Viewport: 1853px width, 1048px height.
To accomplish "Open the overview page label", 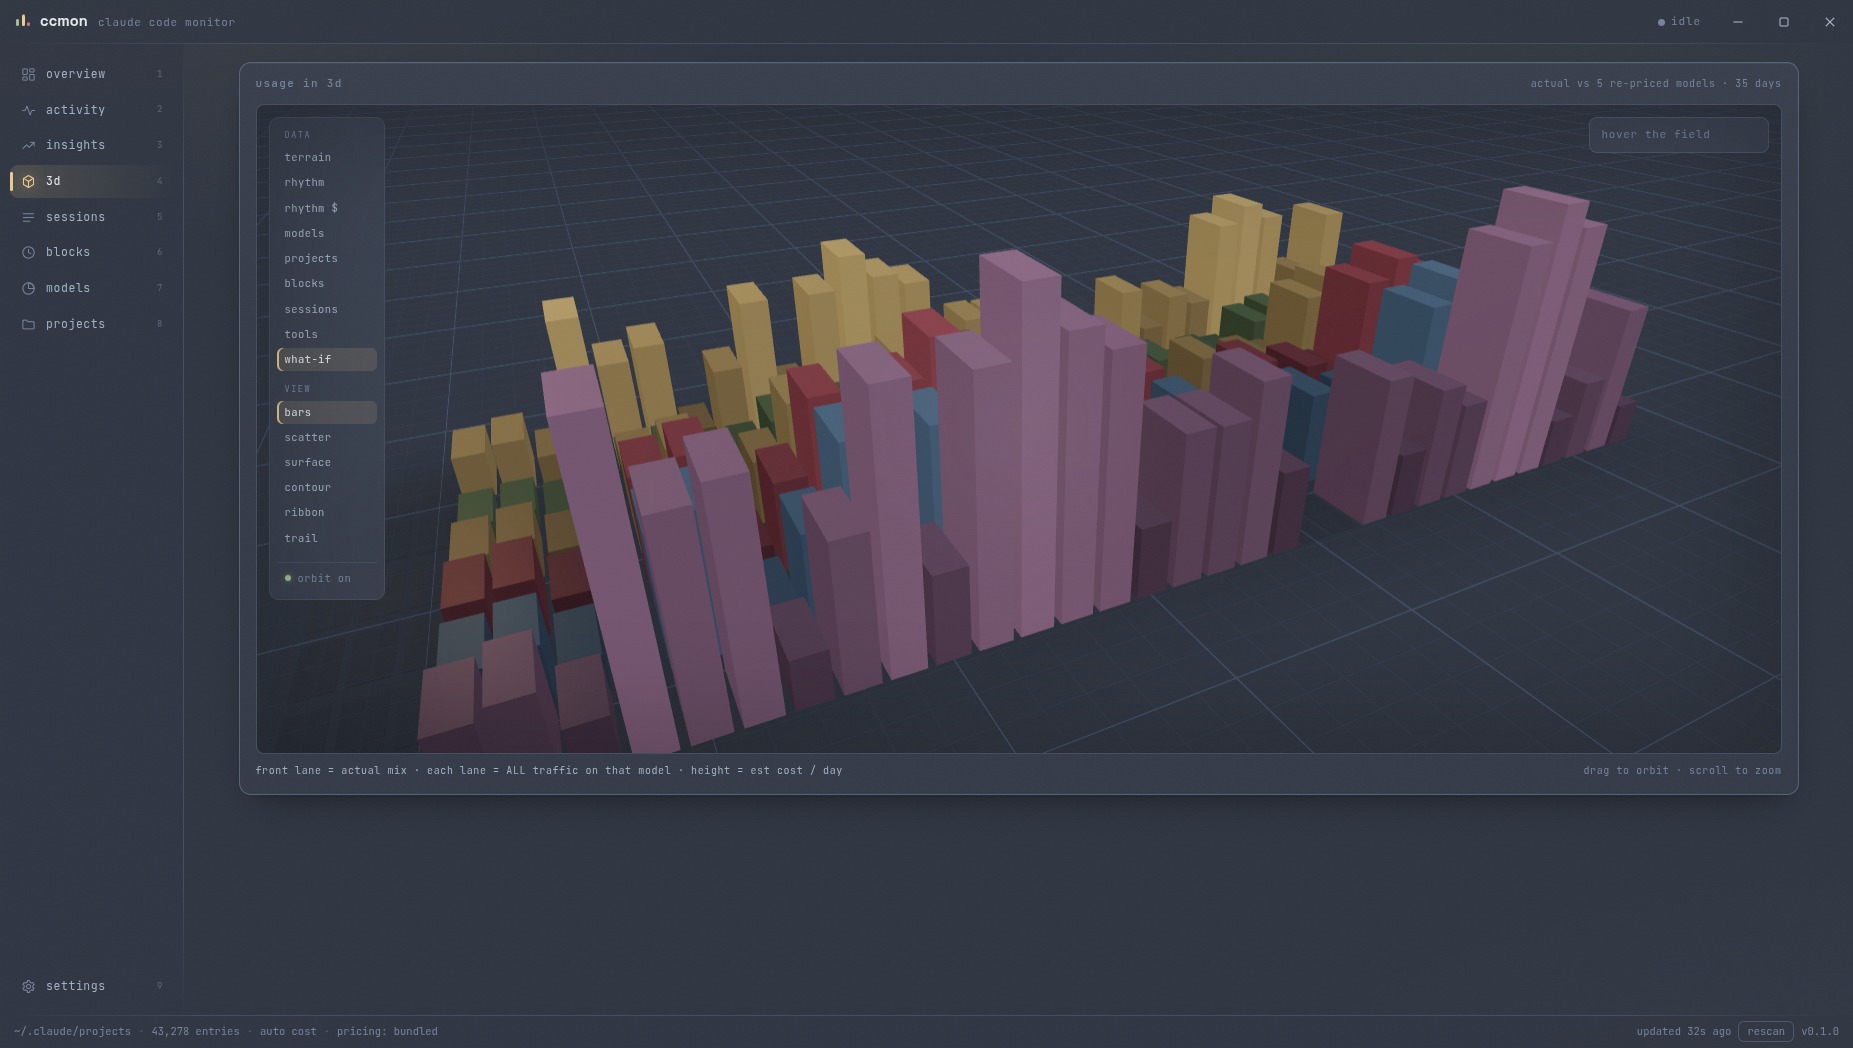I will pos(75,74).
